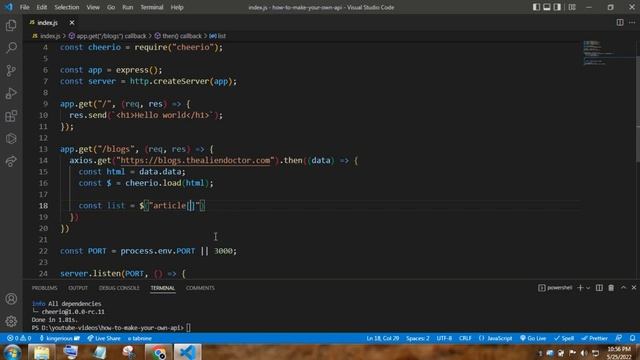Toggle the secondary side bar
This screenshot has height=360, width=640.
pos(557,7)
